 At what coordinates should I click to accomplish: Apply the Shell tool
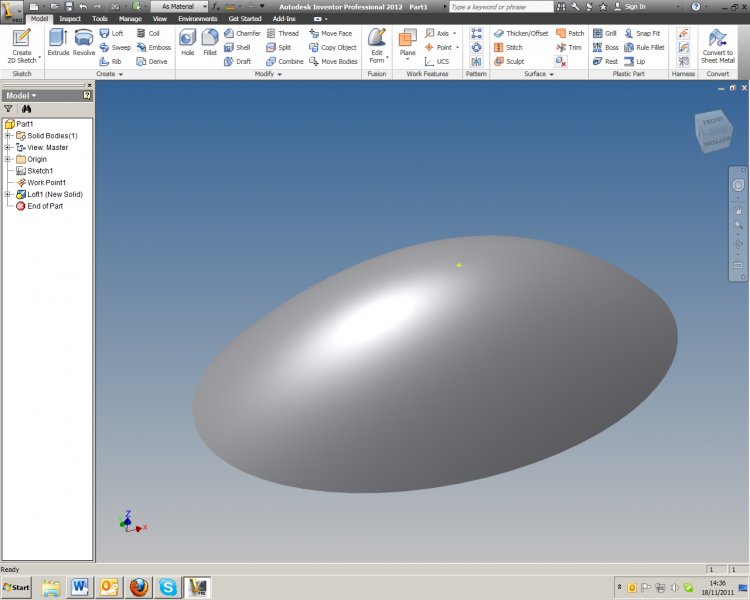click(x=237, y=47)
